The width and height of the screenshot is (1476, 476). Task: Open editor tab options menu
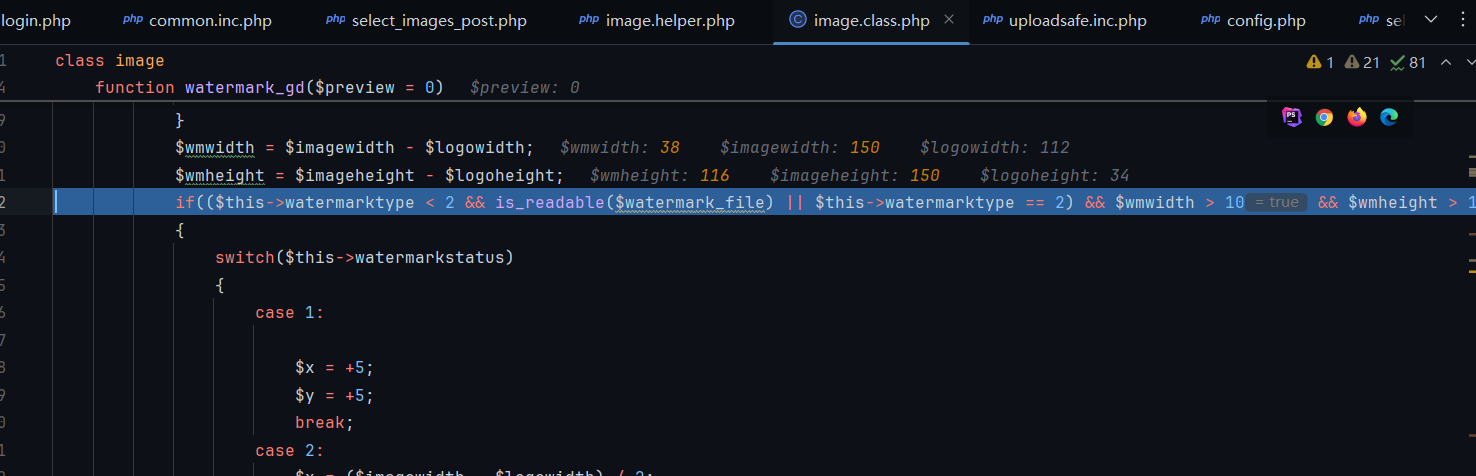click(x=1462, y=20)
